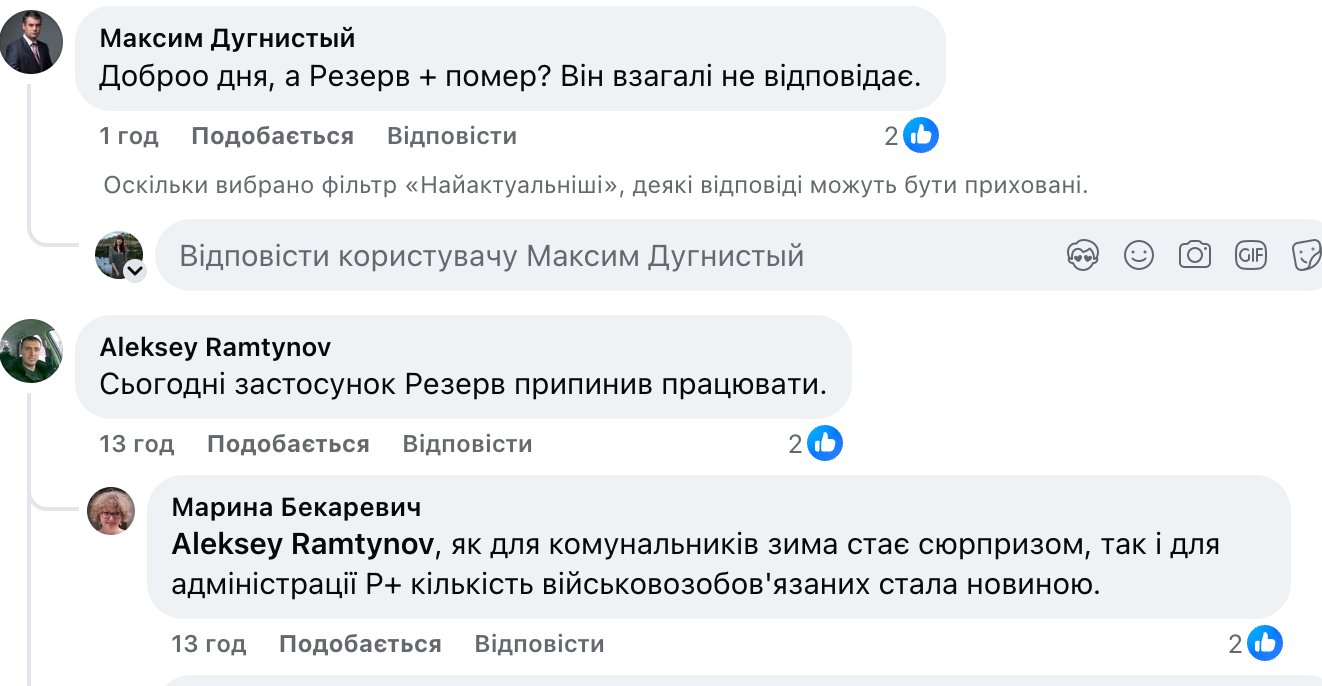Open the sticker picker icon
Screen dimensions: 1322x686
(1305, 256)
